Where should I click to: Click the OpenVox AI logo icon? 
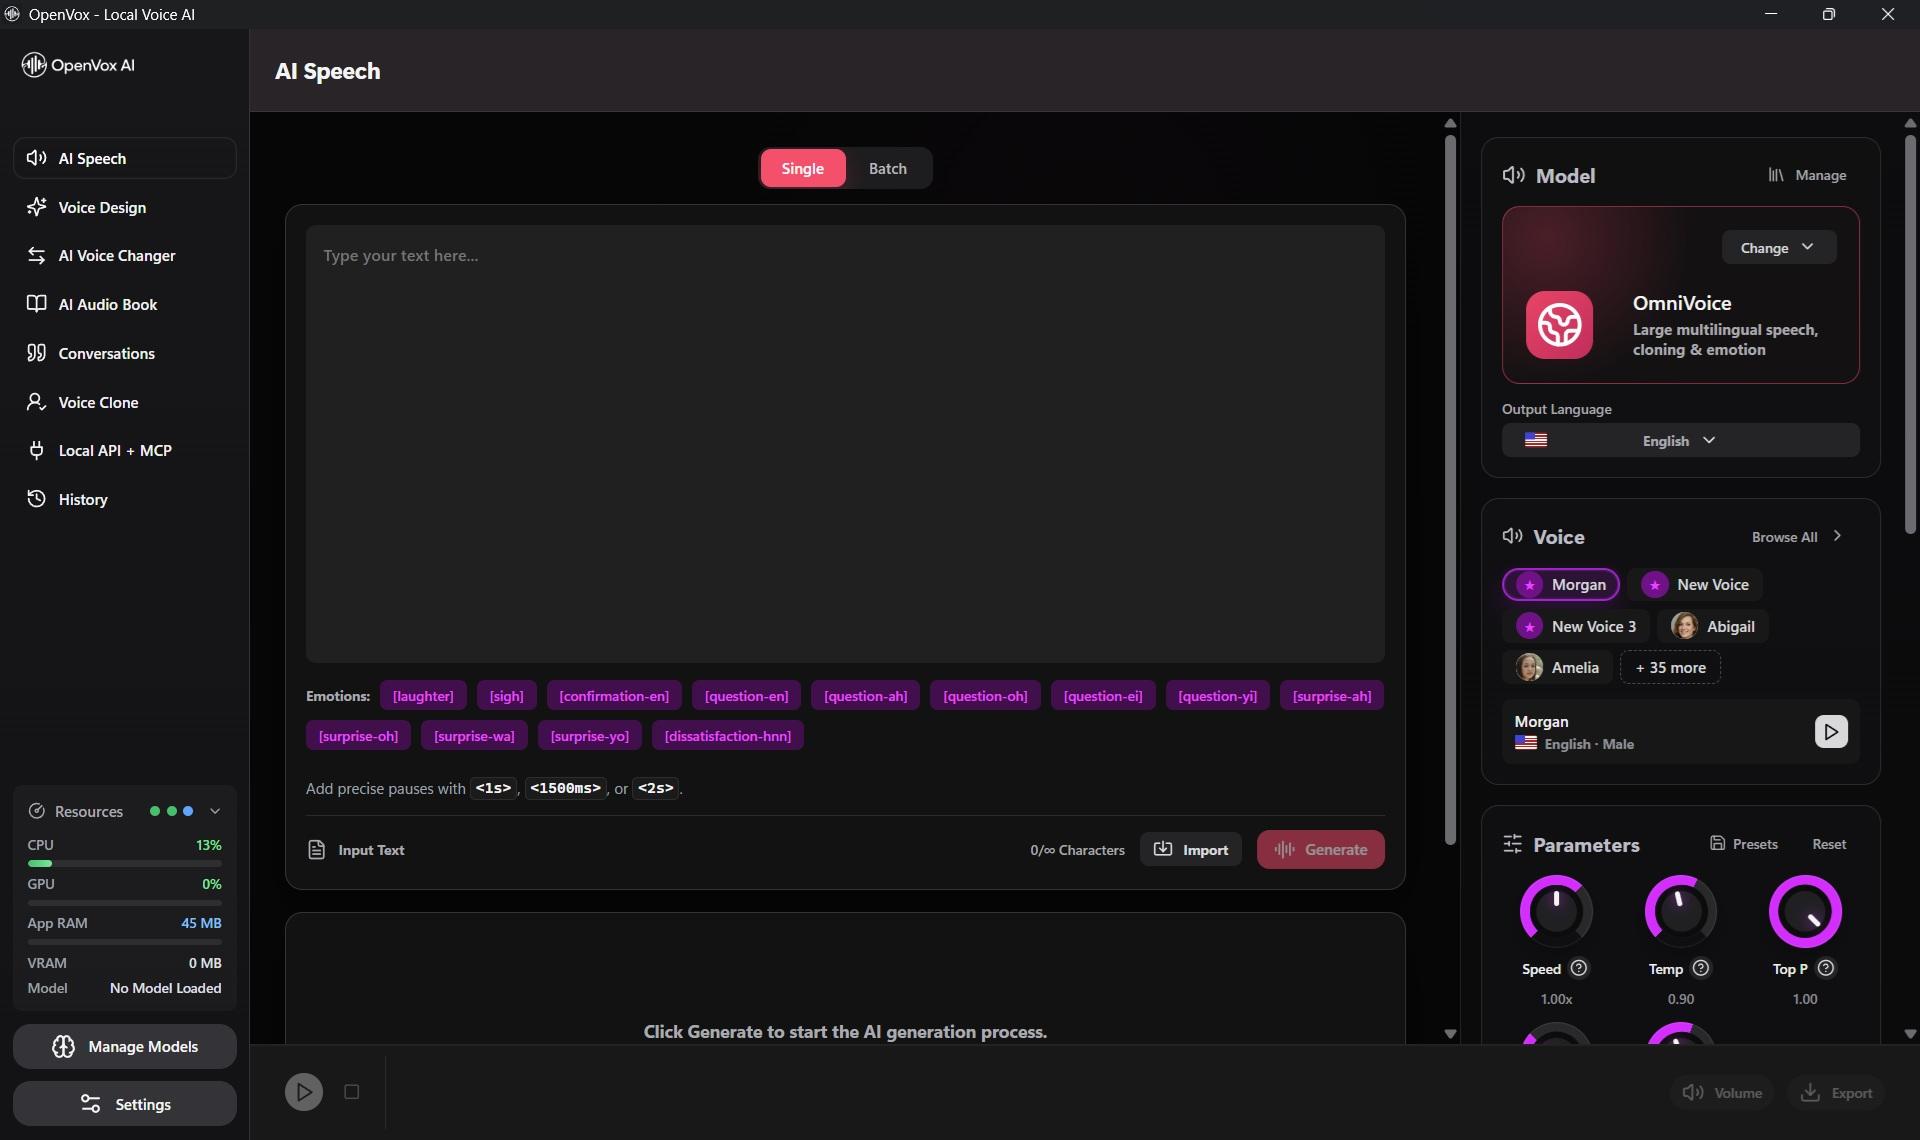click(34, 65)
